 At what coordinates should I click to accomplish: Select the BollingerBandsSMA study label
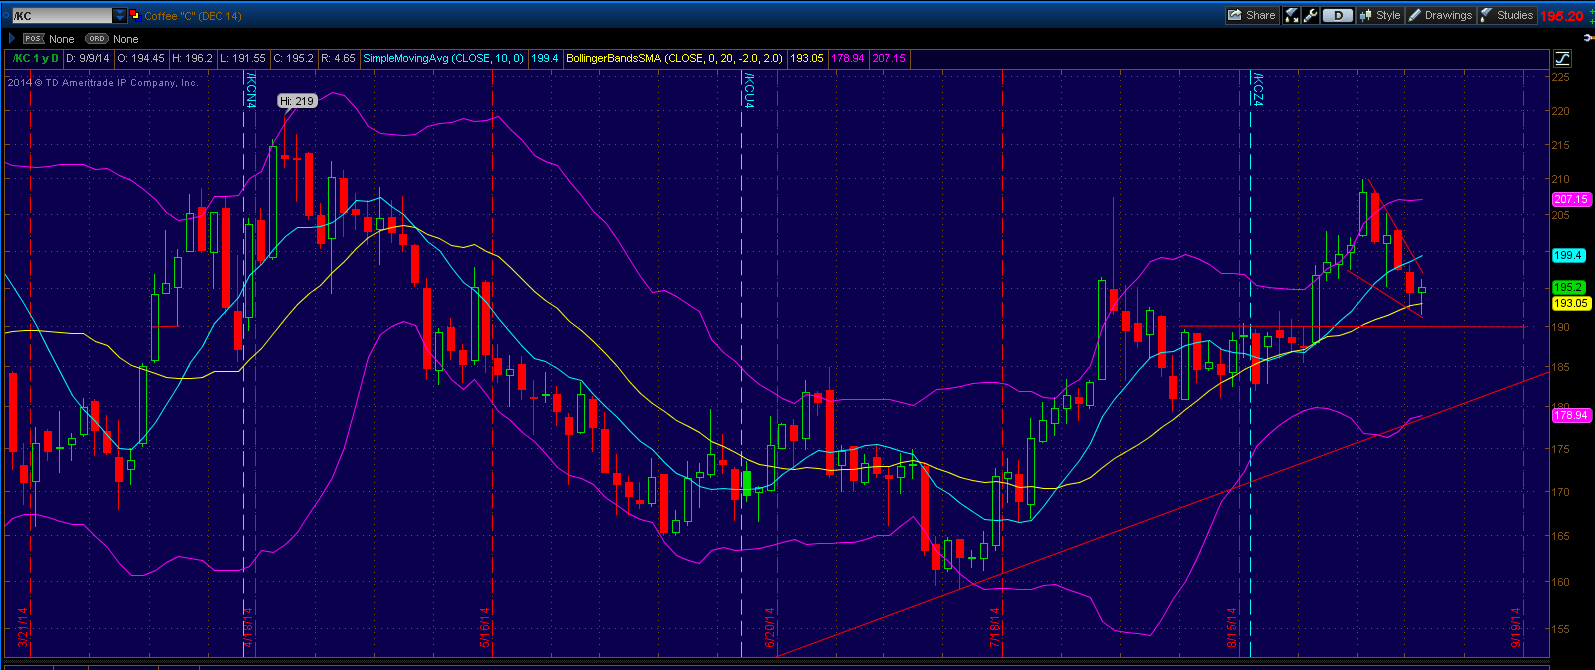[x=674, y=58]
